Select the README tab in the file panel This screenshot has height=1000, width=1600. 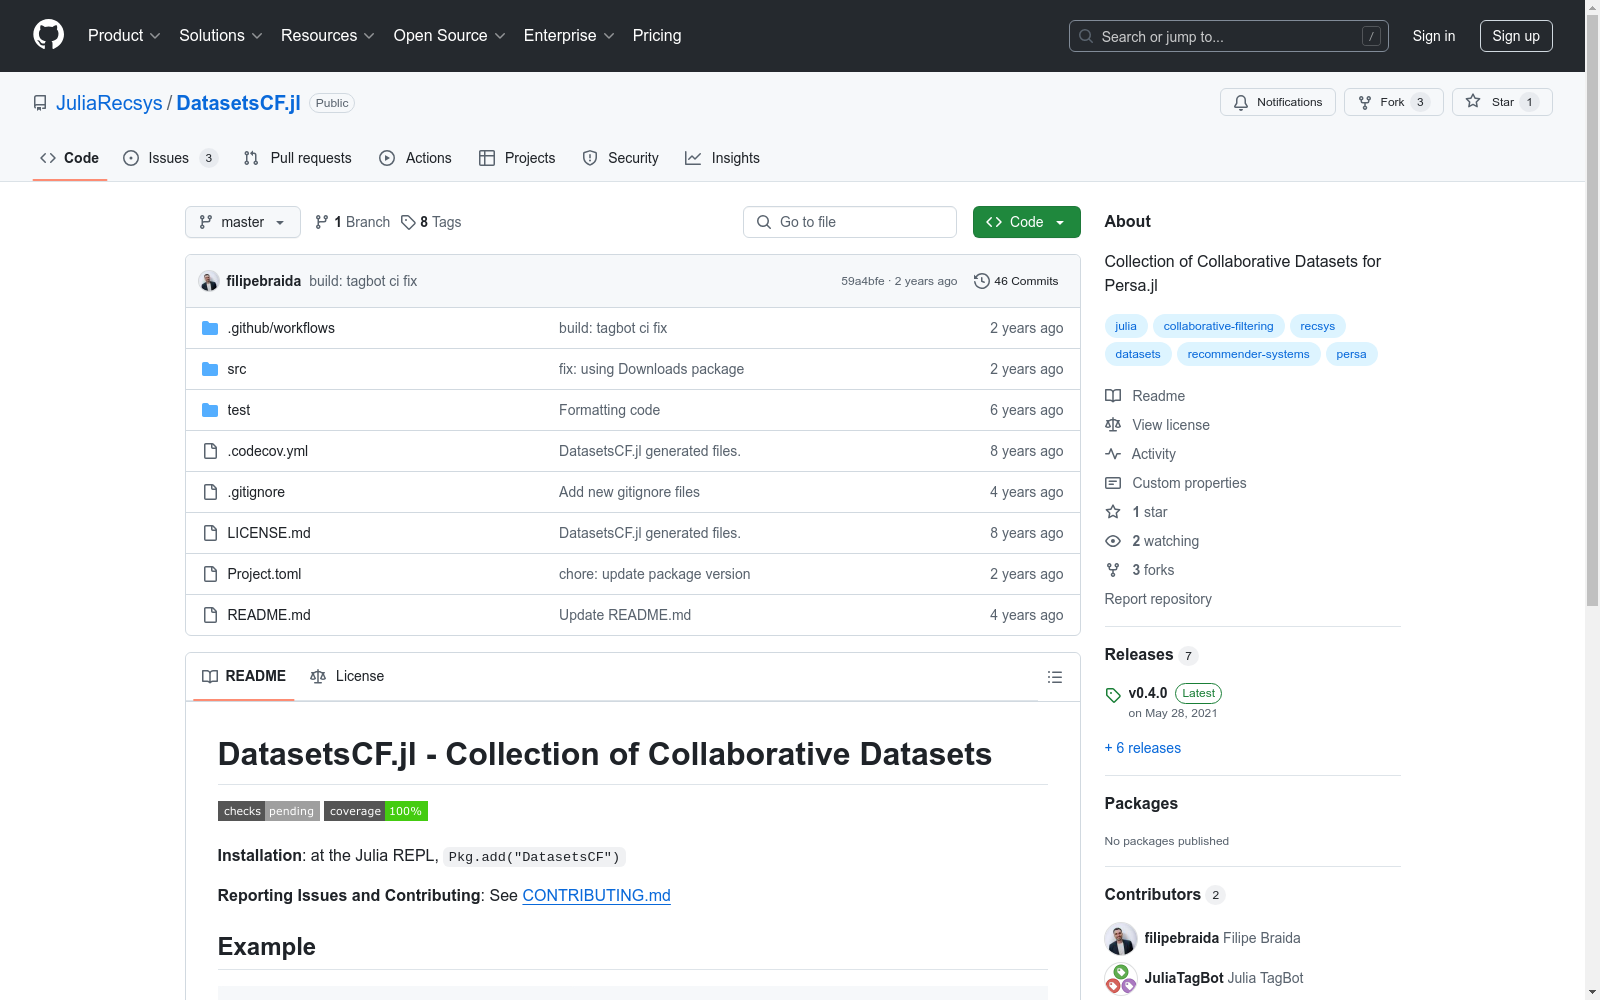tap(244, 676)
